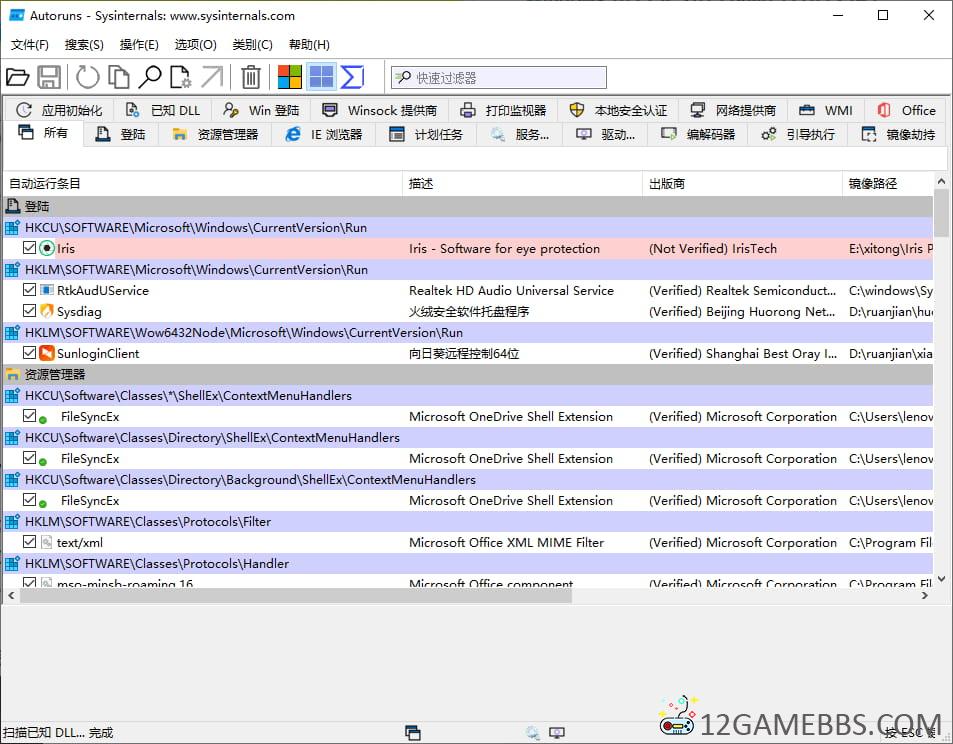The image size is (953, 744).
Task: Uncheck the SunloginClient entry checkbox
Action: point(29,353)
